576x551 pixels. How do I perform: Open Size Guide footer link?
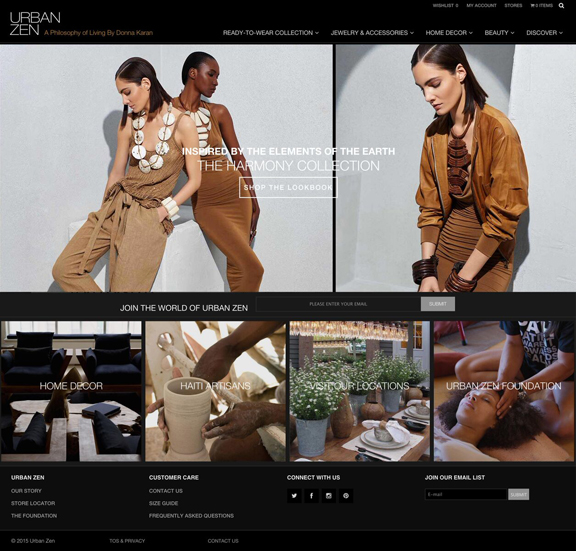click(x=163, y=503)
